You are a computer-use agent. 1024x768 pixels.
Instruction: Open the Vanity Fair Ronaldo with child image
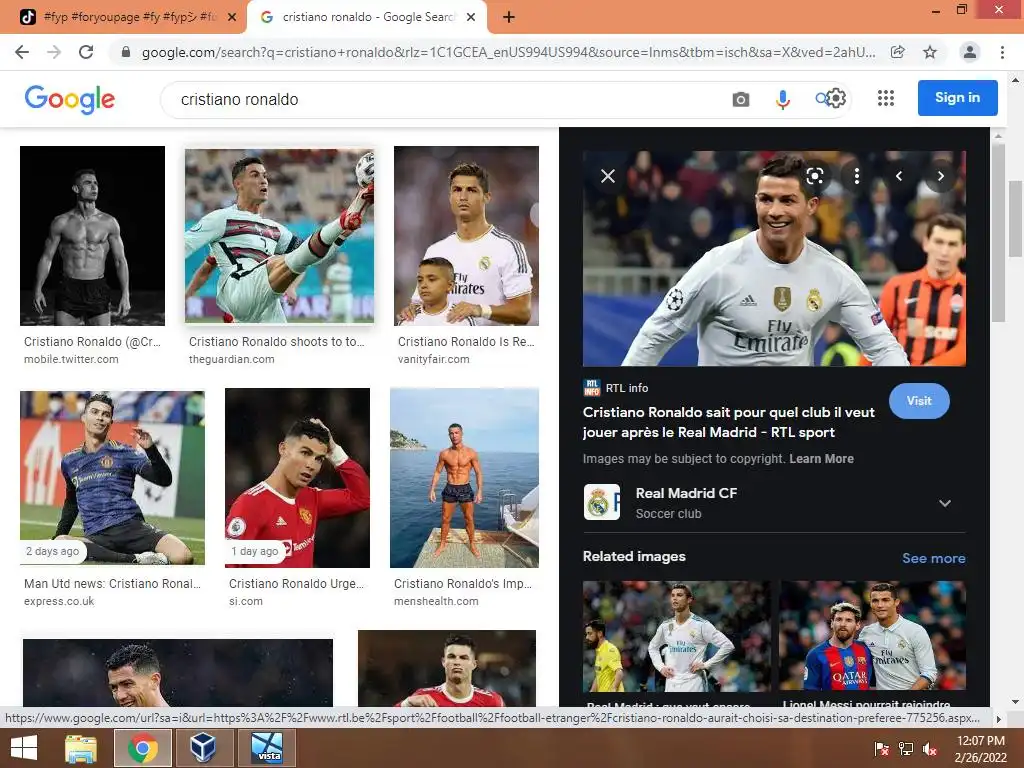(x=466, y=236)
